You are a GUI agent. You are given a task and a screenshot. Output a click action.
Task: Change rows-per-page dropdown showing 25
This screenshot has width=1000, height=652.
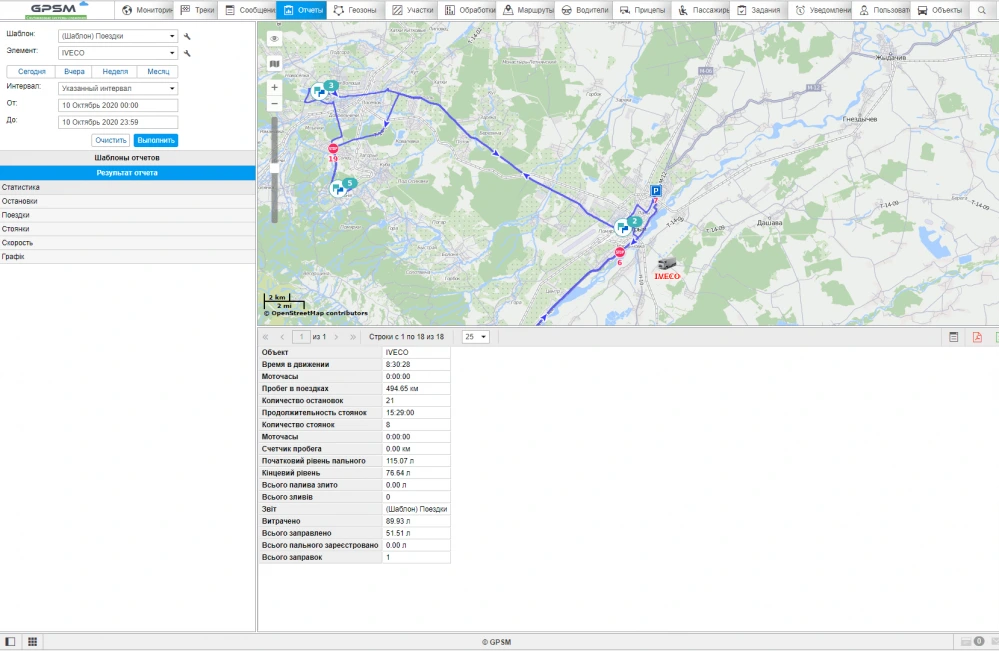click(476, 337)
